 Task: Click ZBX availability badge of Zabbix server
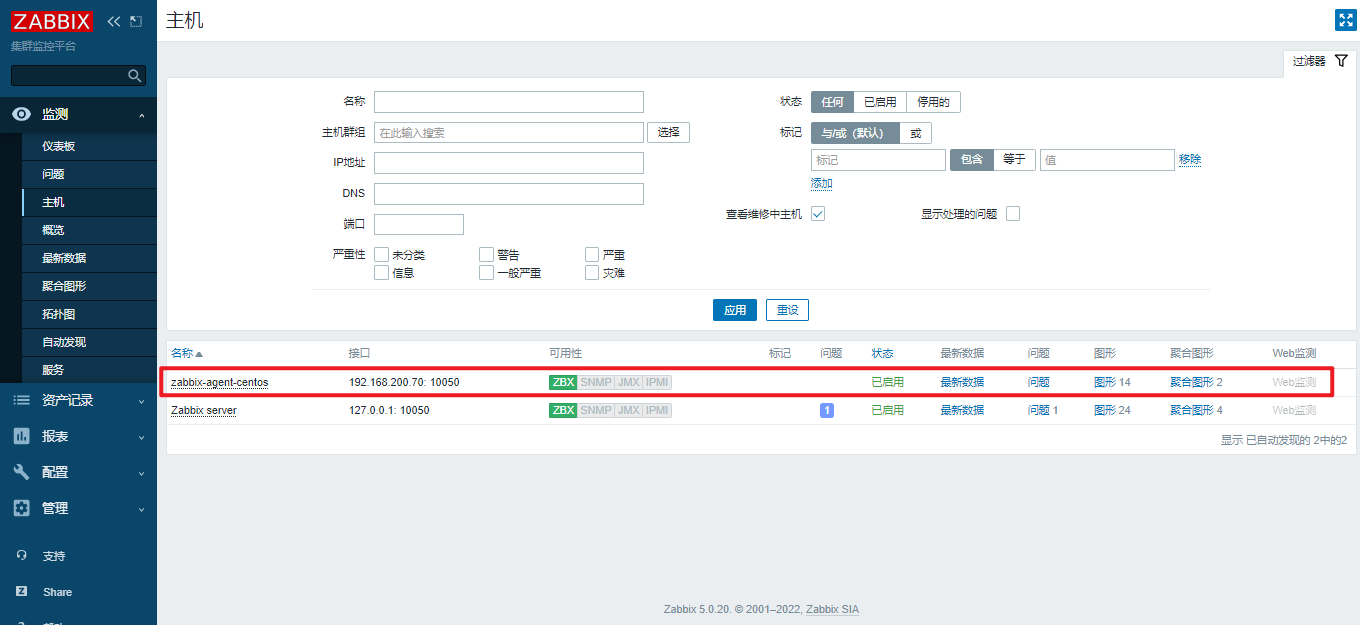tap(563, 410)
